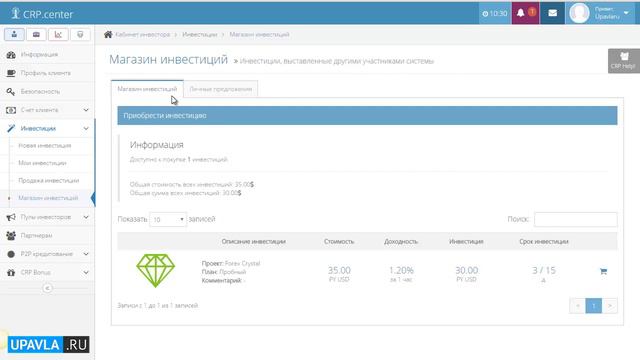Open the messages envelope icon
The width and height of the screenshot is (640, 360).
[552, 13]
